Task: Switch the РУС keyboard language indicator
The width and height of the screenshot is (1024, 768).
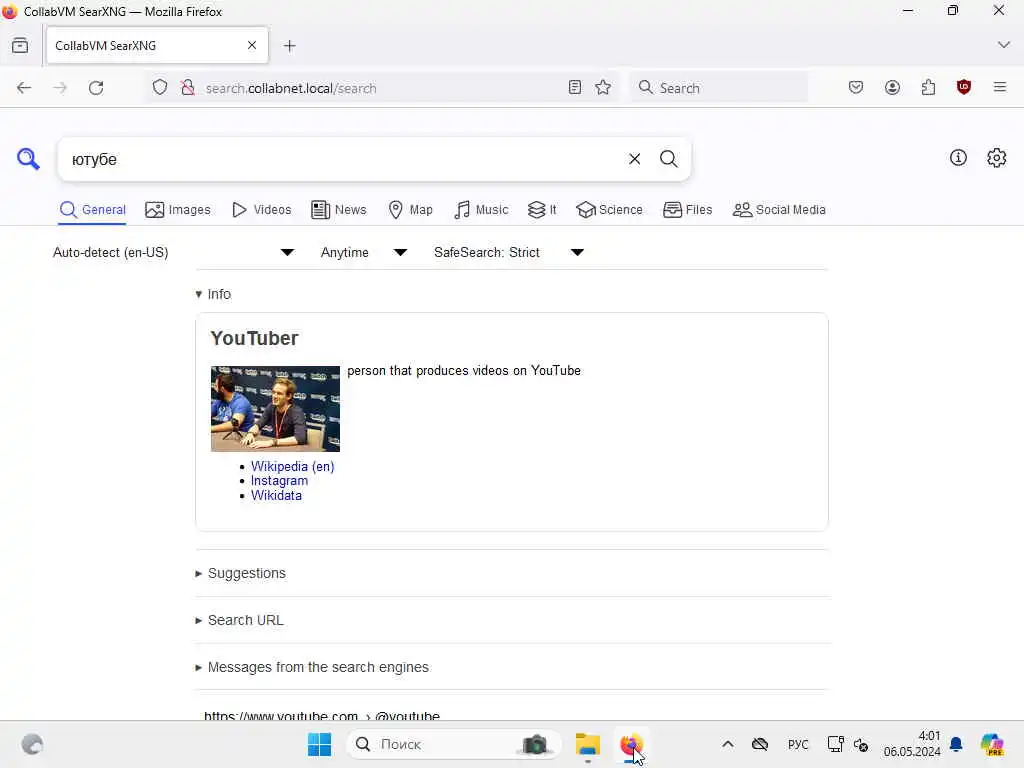Action: click(798, 744)
